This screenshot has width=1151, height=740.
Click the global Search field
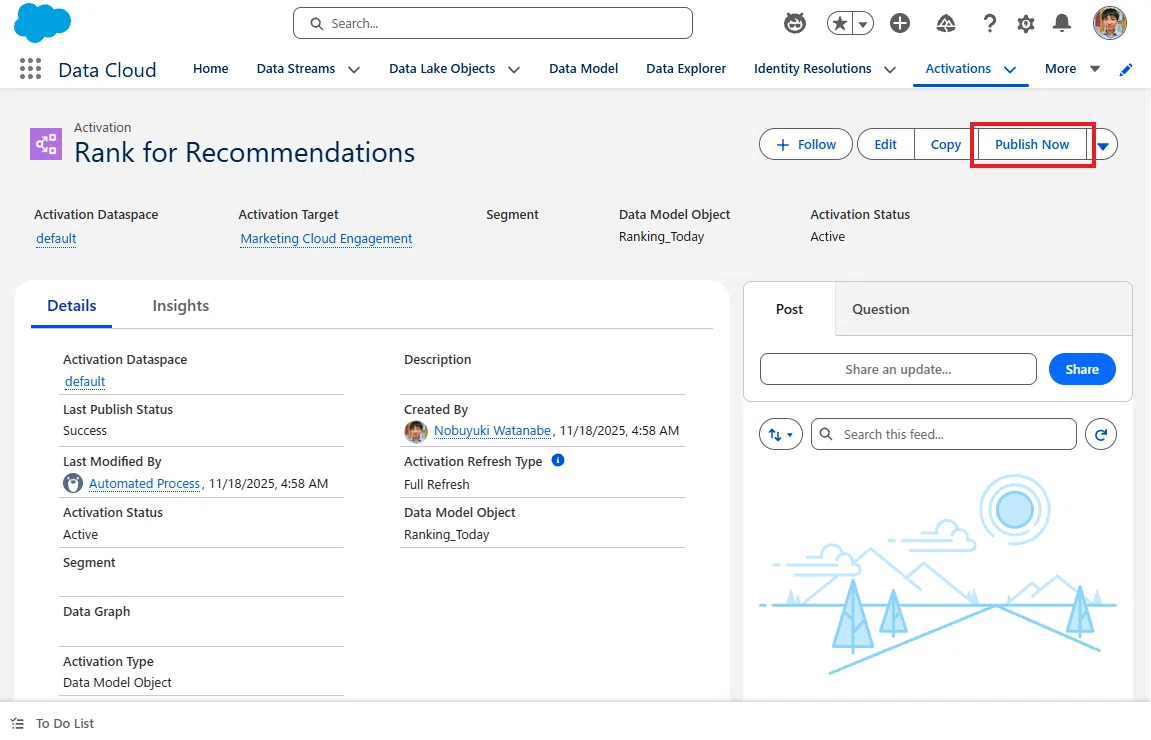[x=493, y=23]
